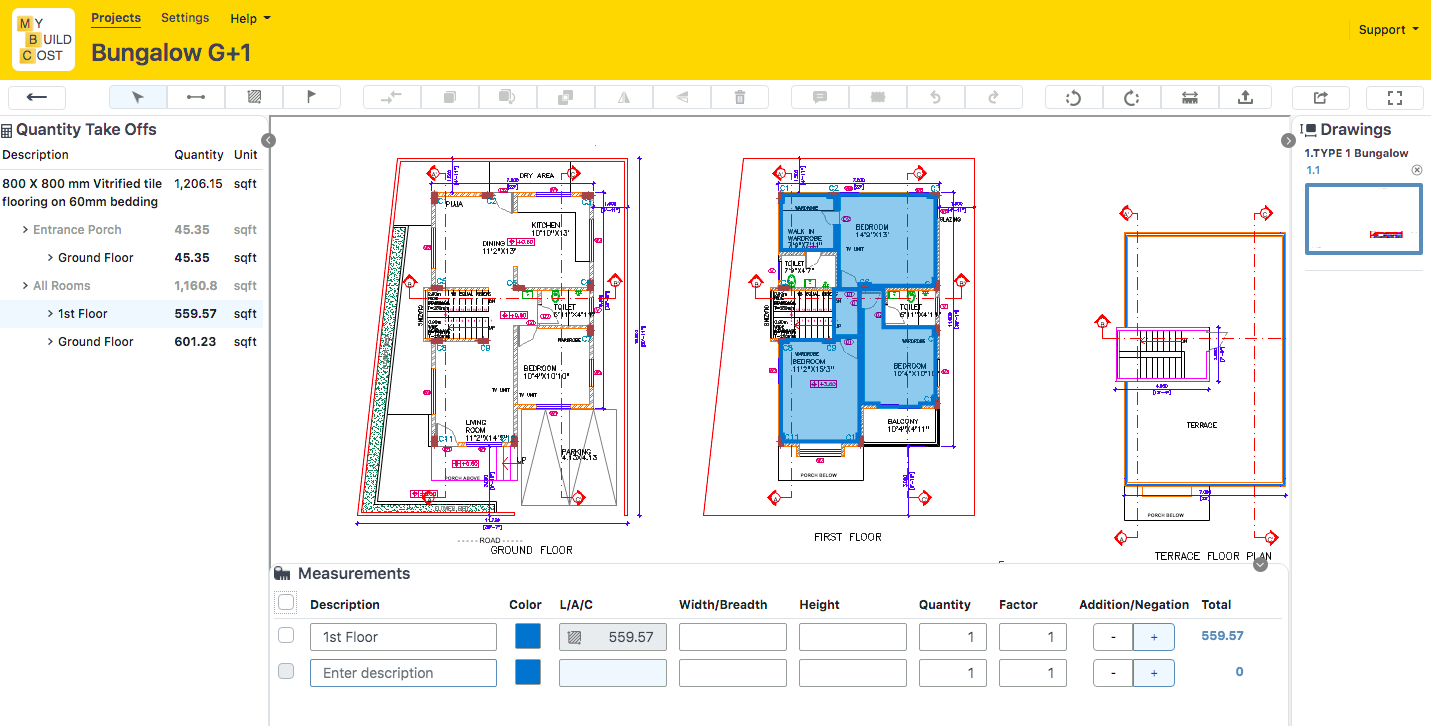Click the set scale ruler icon
This screenshot has height=726, width=1431.
point(1189,97)
